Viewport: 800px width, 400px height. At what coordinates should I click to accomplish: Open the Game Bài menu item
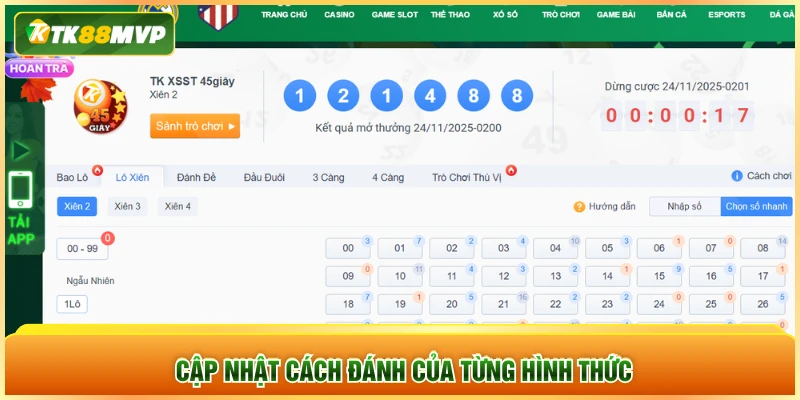click(616, 15)
